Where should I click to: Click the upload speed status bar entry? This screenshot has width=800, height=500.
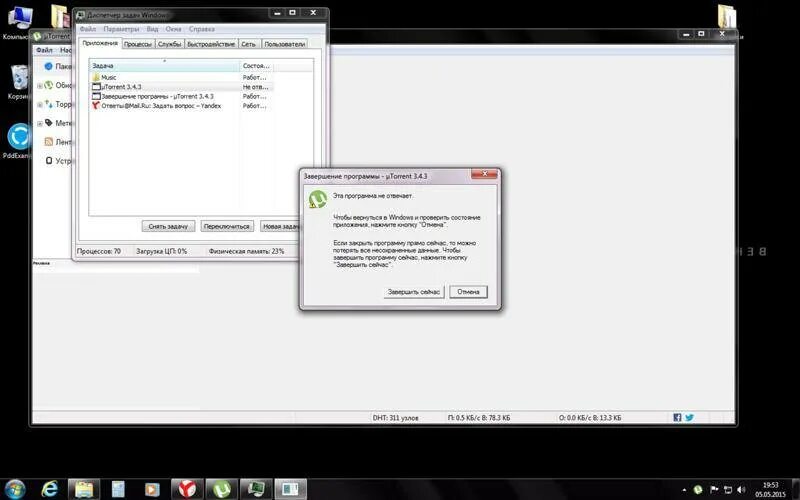(590, 418)
